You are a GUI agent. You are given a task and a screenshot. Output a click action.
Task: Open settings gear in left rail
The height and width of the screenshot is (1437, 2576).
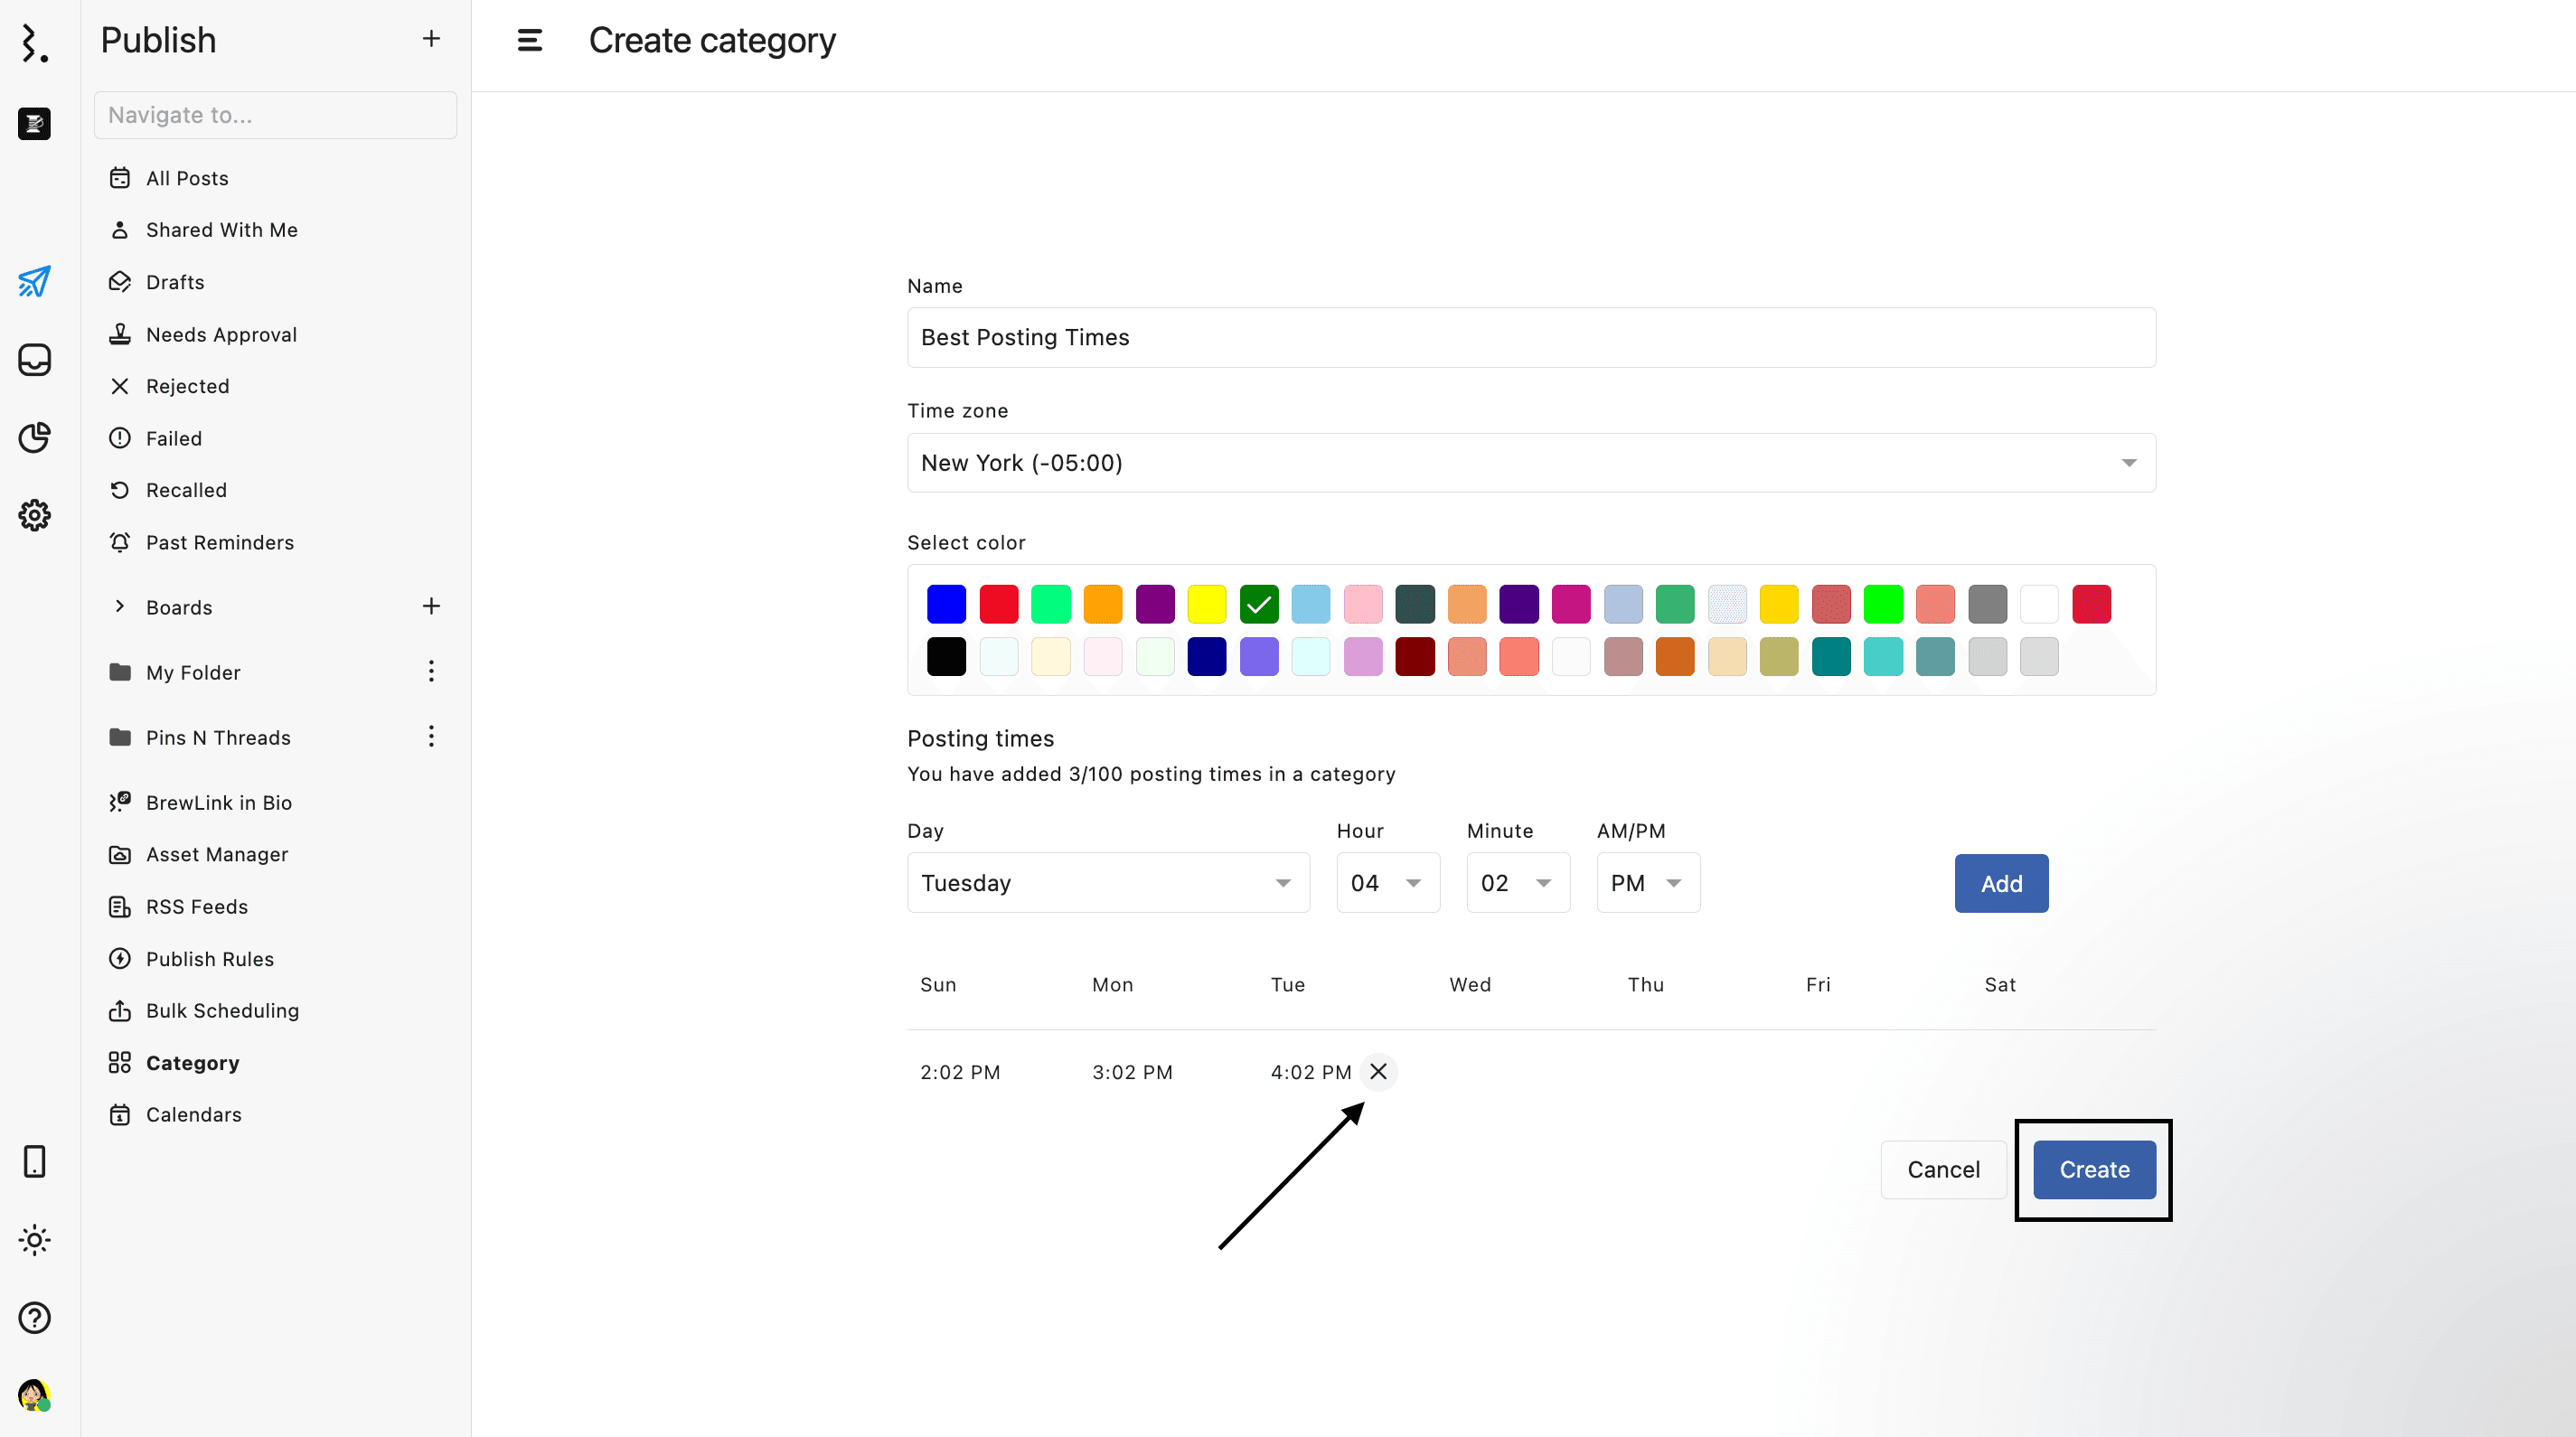pyautogui.click(x=34, y=515)
